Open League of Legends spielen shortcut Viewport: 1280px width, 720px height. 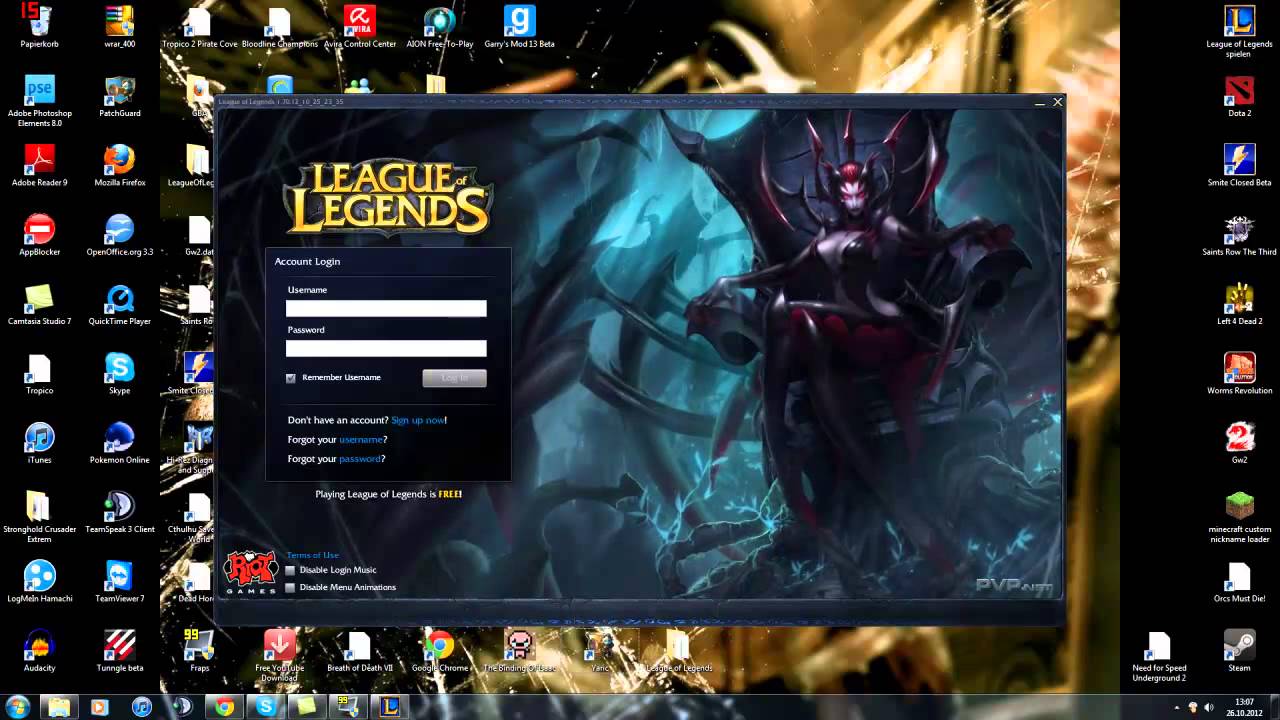coord(1239,30)
